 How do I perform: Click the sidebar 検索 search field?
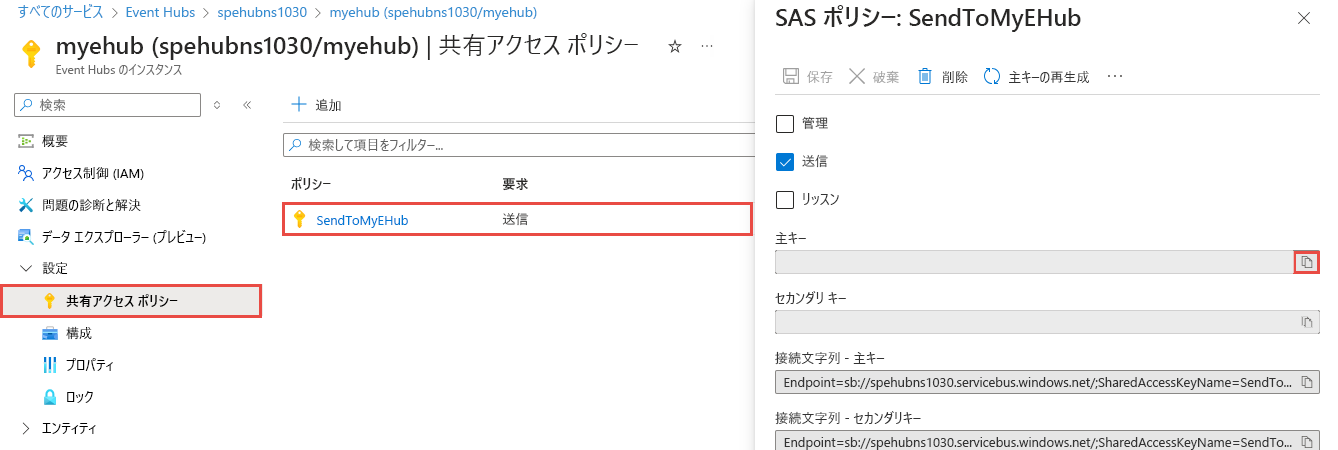coord(107,105)
